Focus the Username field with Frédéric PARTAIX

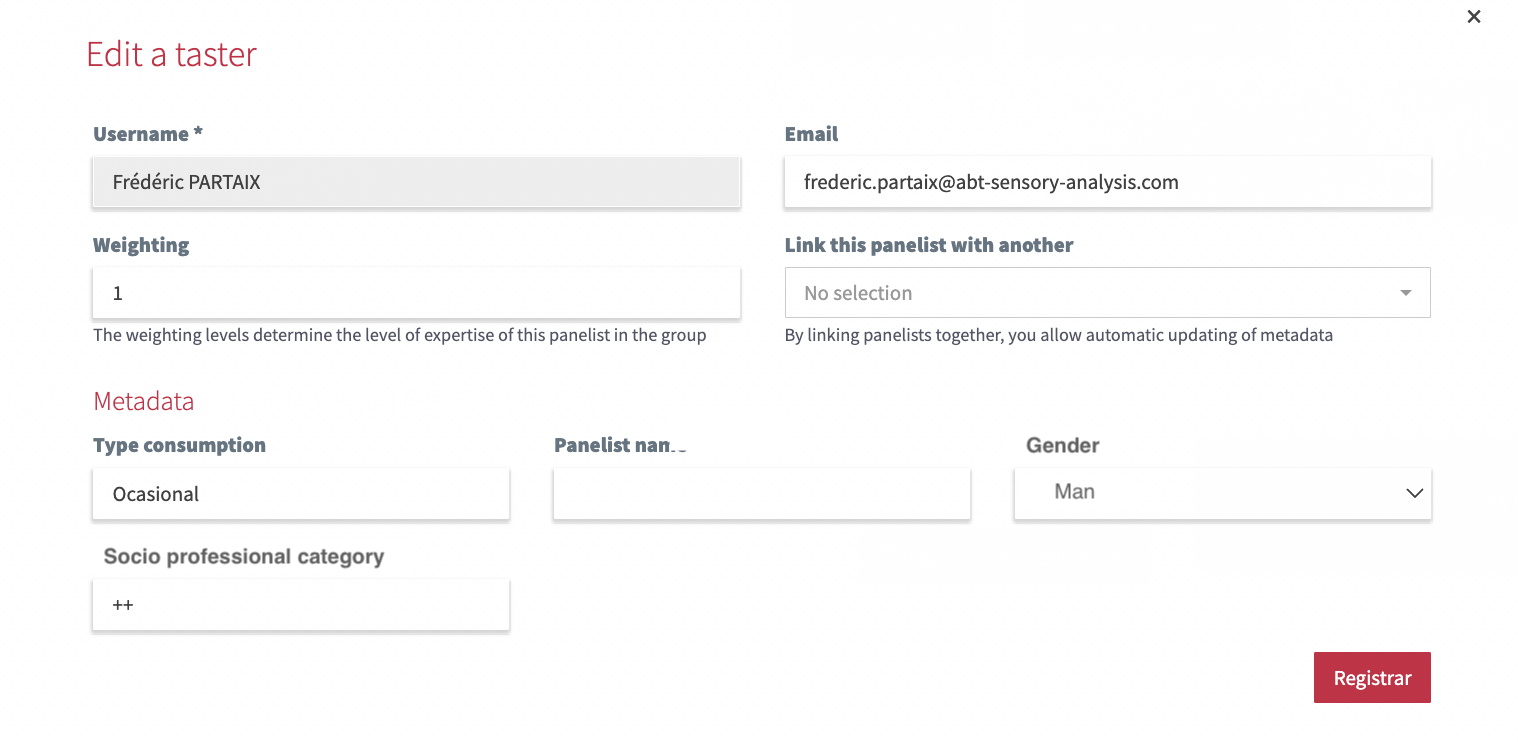(x=416, y=182)
